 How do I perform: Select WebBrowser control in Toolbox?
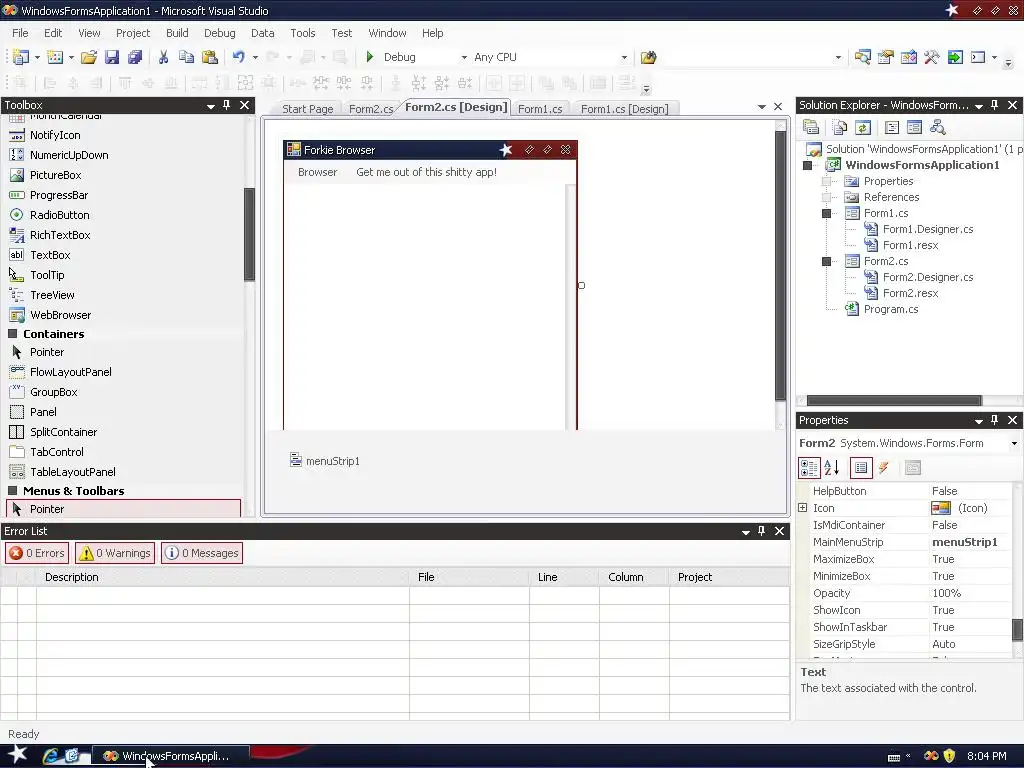click(x=60, y=315)
